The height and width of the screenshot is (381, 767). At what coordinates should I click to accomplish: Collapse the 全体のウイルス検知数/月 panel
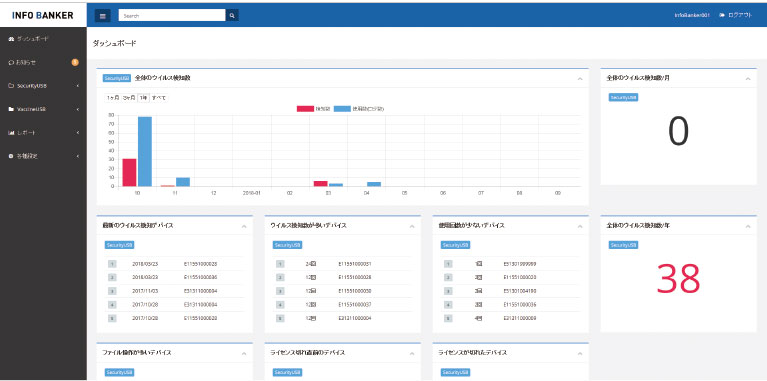coord(748,78)
